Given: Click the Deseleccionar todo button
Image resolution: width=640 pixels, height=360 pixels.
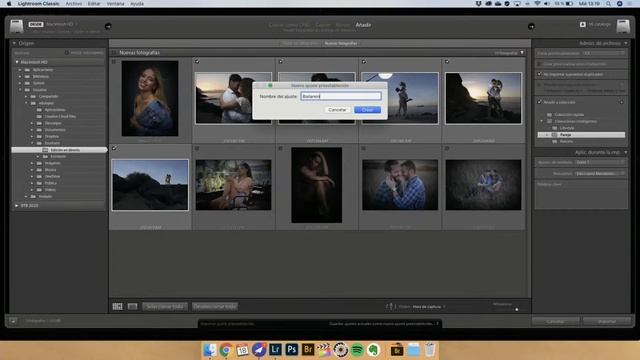Looking at the screenshot, I should pos(215,306).
